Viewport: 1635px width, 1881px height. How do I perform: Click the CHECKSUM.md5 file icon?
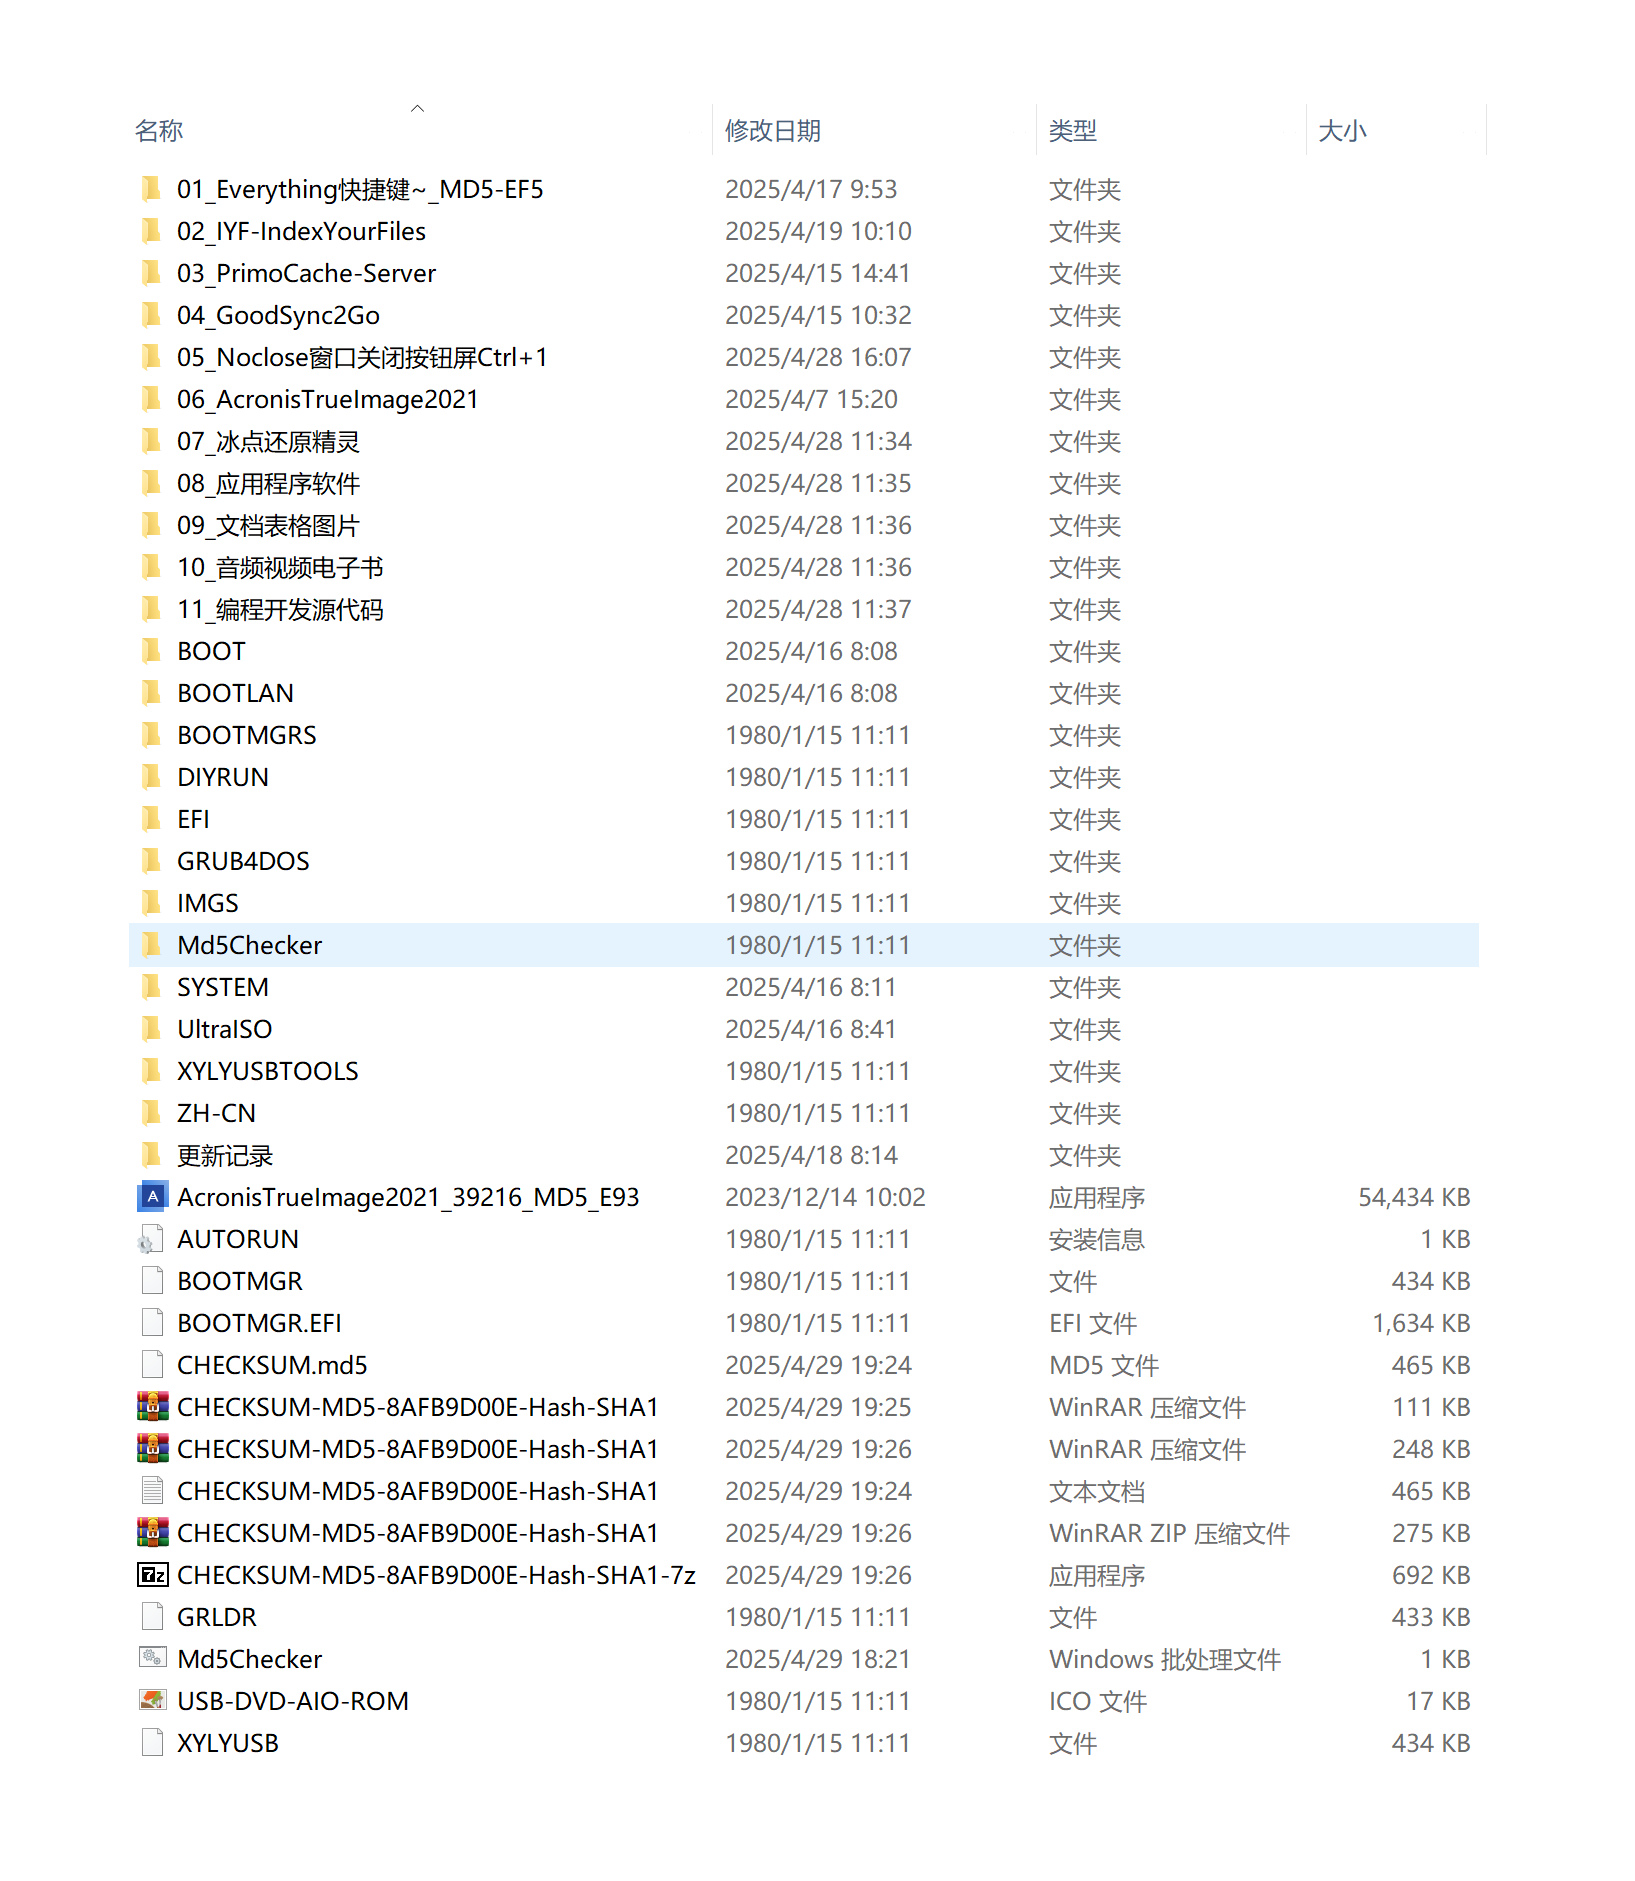tap(152, 1365)
